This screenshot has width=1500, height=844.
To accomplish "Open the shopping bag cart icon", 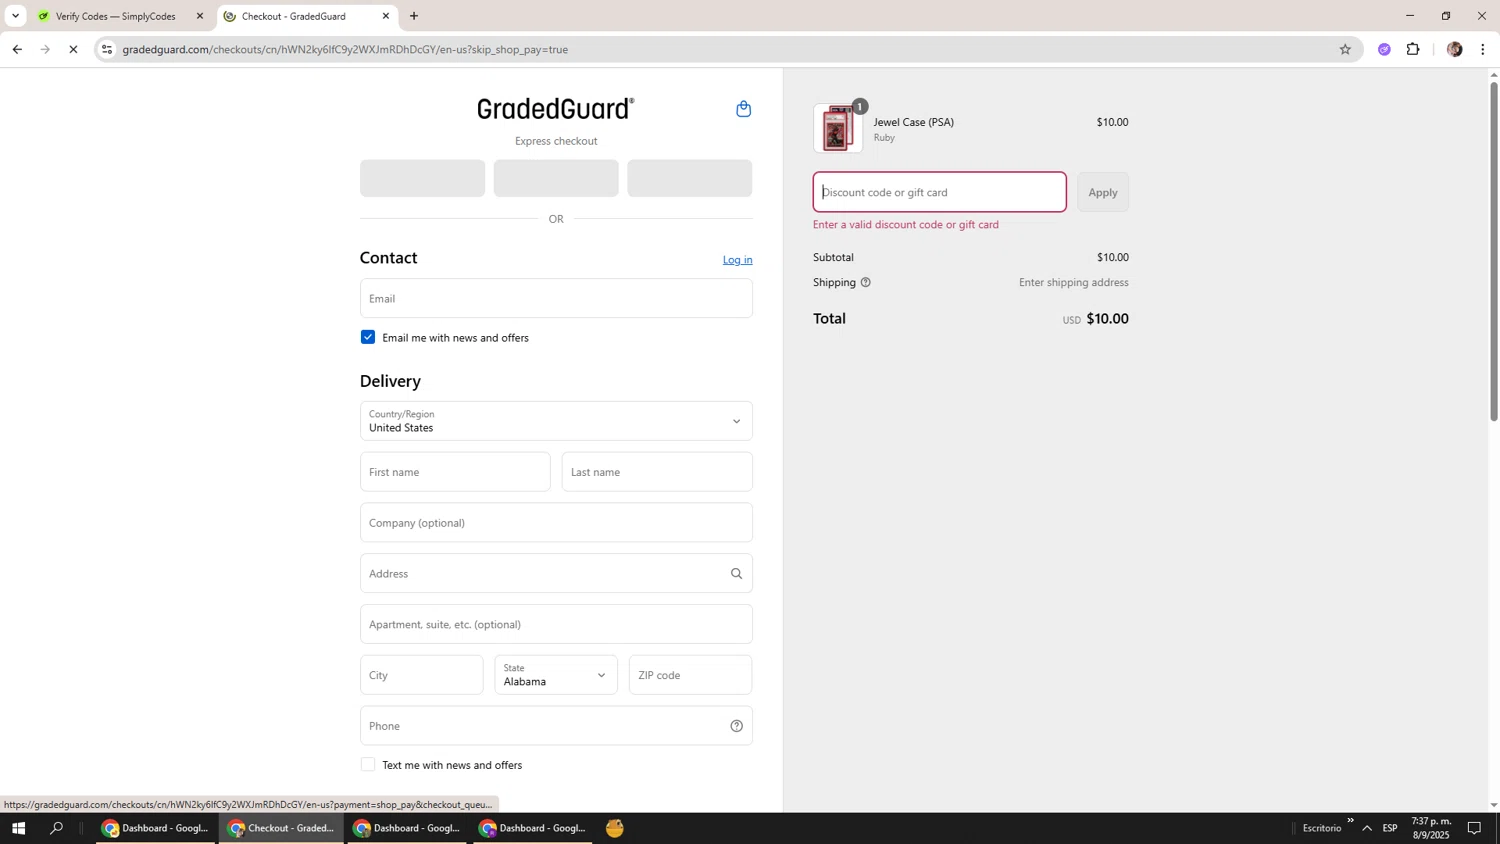I will 743,109.
